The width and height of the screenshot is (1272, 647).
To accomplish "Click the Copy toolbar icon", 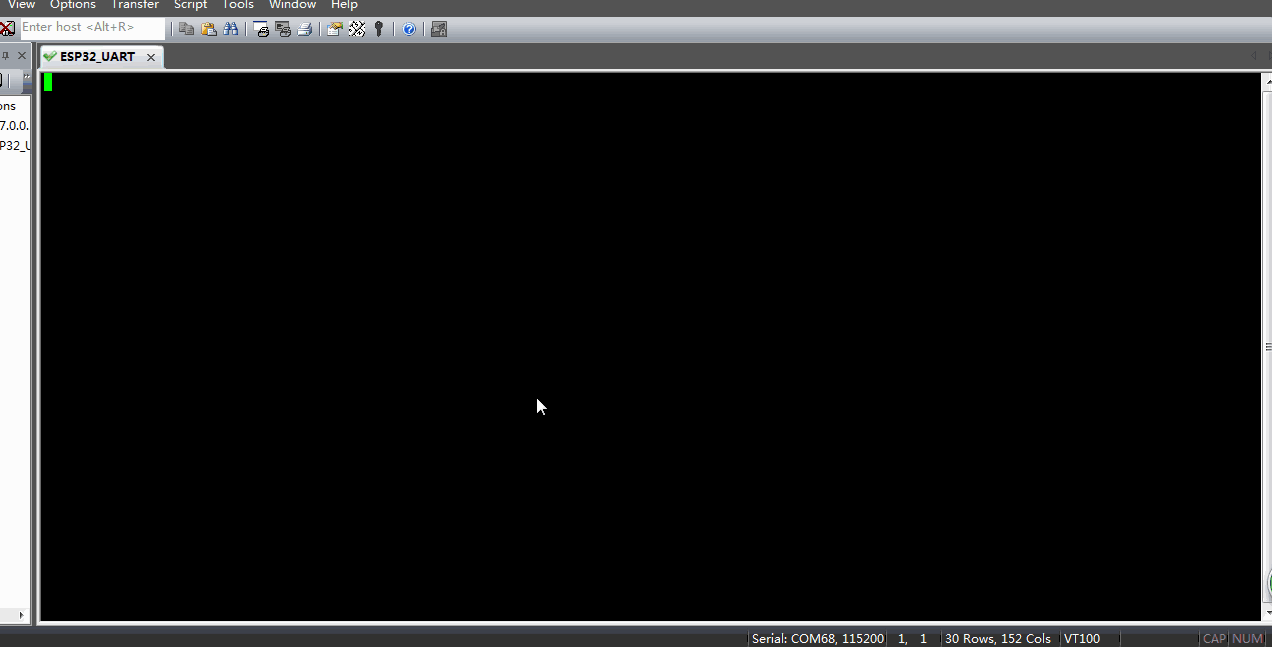I will coord(187,29).
